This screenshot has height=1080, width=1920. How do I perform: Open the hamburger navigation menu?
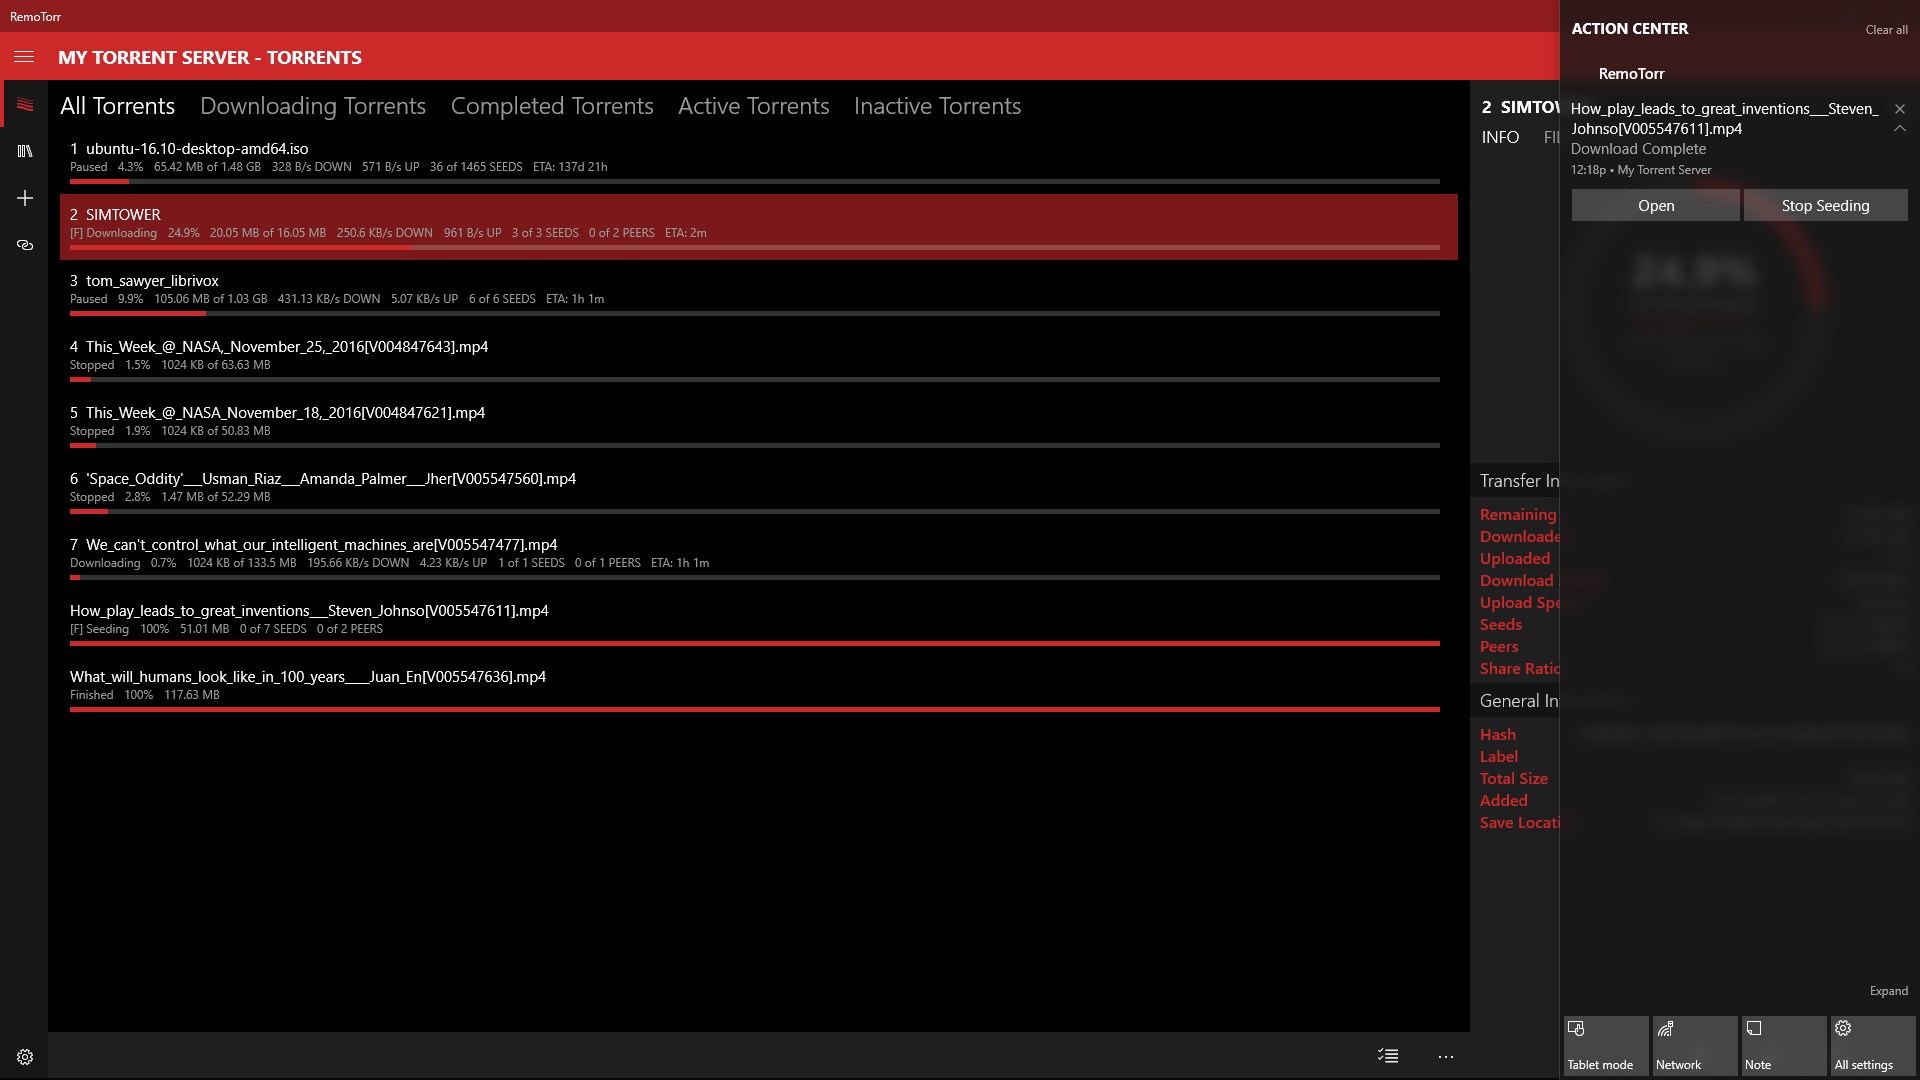pos(24,57)
